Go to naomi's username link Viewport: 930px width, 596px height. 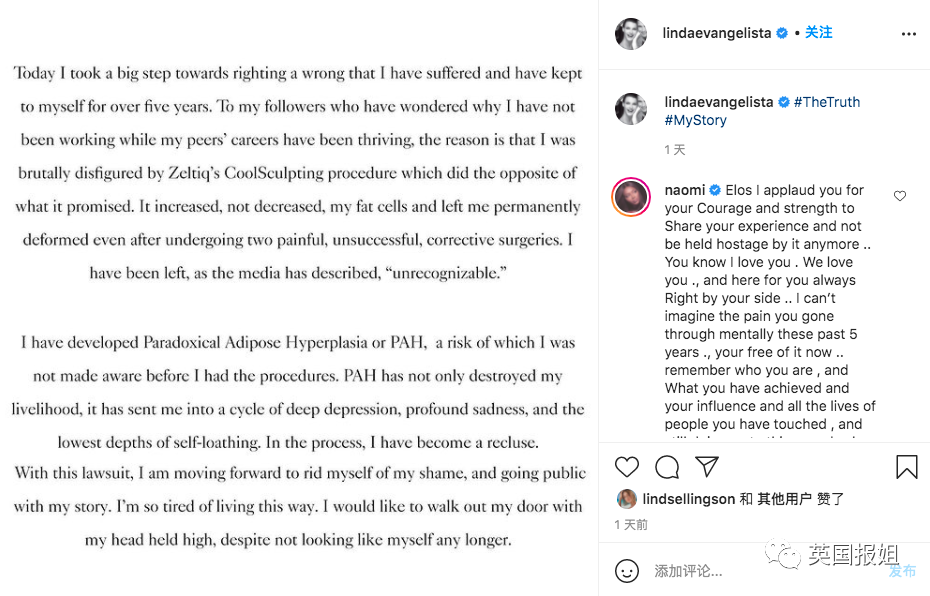coord(685,190)
